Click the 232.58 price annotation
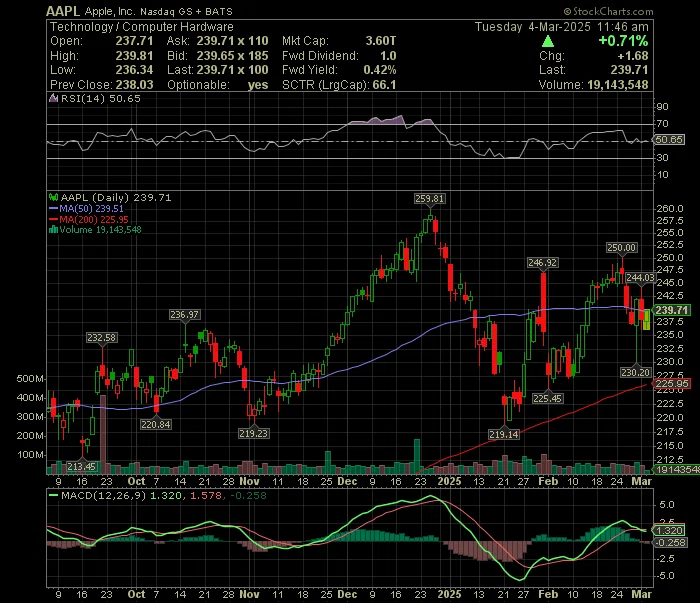700x603 pixels. click(102, 338)
